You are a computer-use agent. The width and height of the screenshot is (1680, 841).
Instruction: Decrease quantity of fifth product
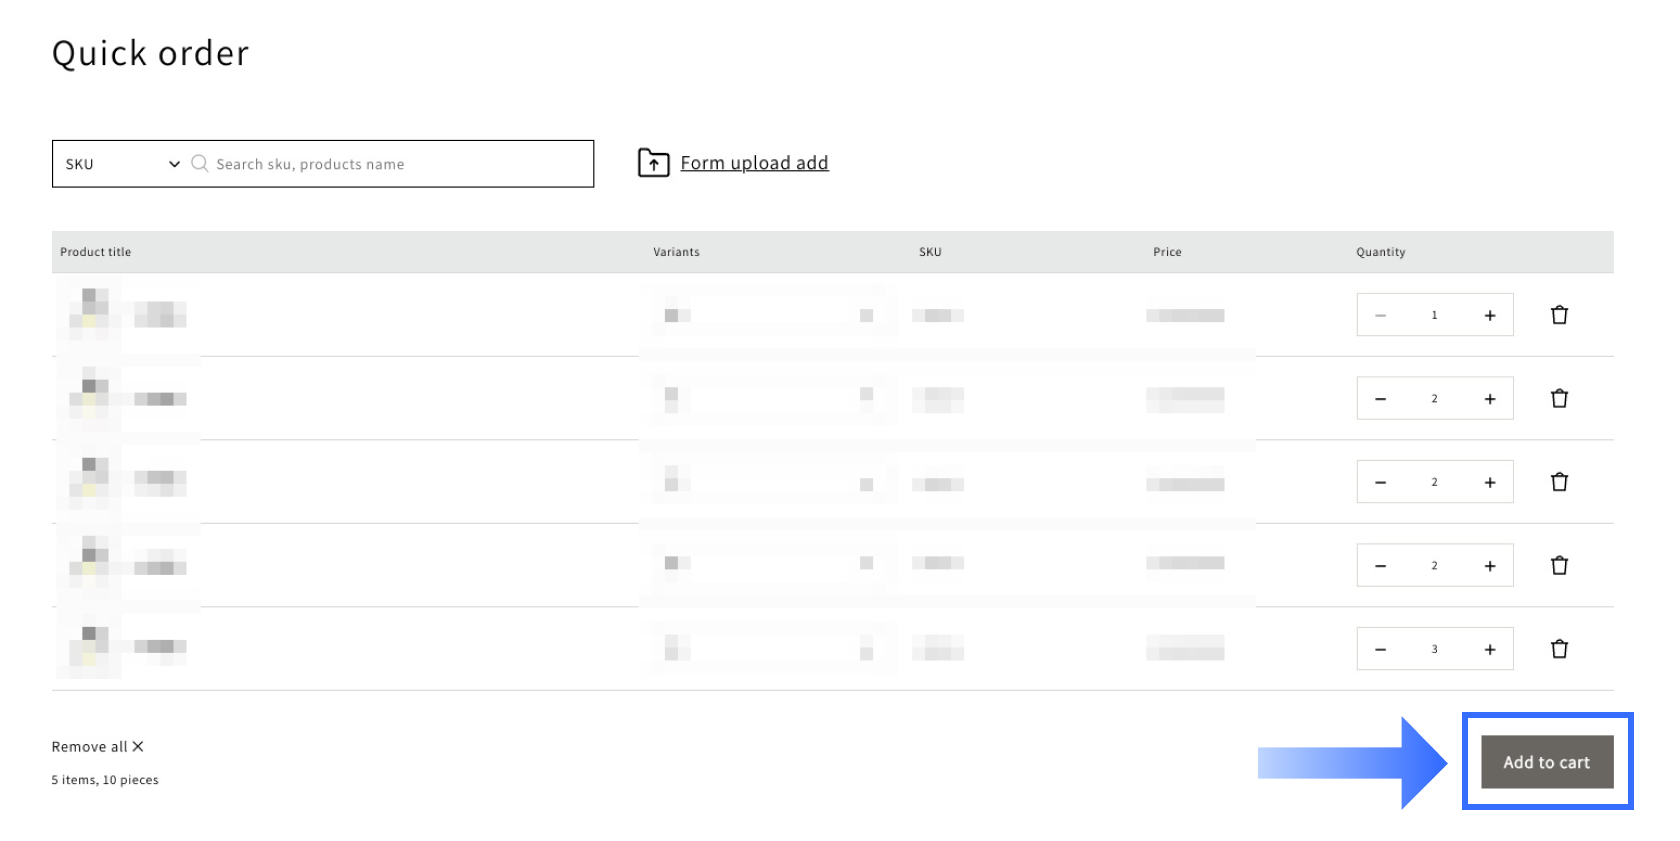point(1380,649)
